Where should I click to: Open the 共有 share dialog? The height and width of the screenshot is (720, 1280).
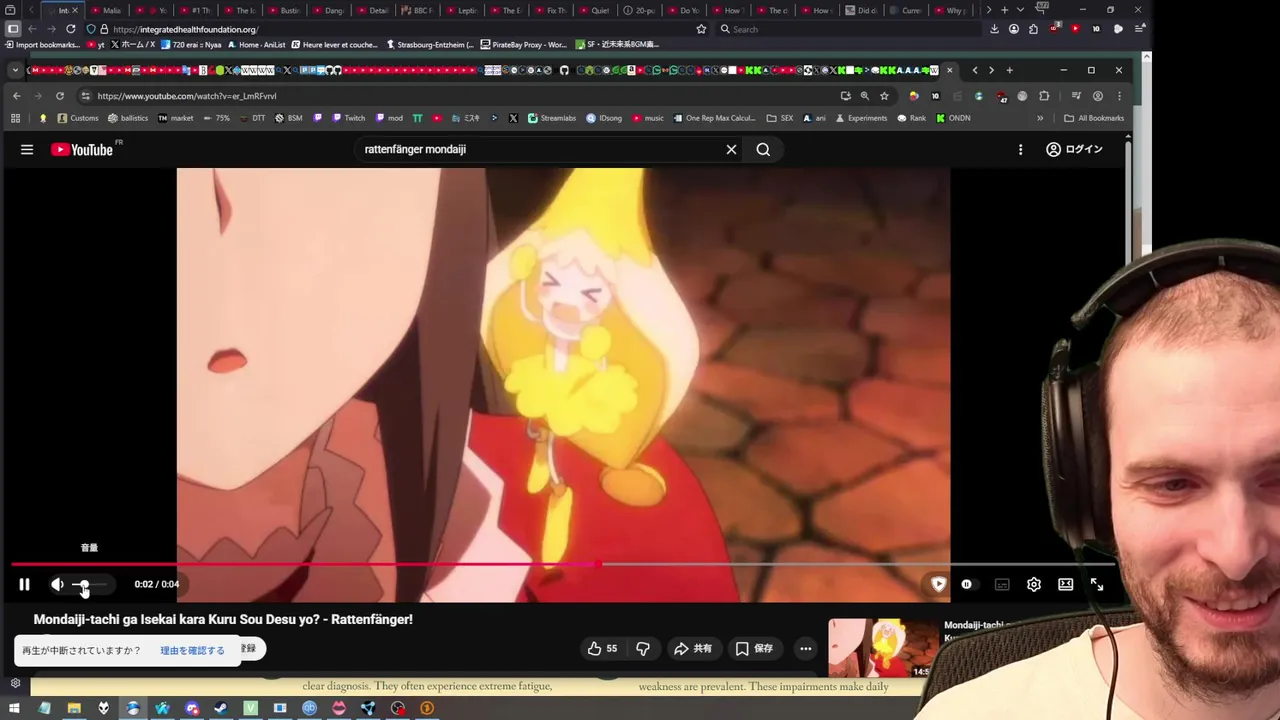pos(693,648)
